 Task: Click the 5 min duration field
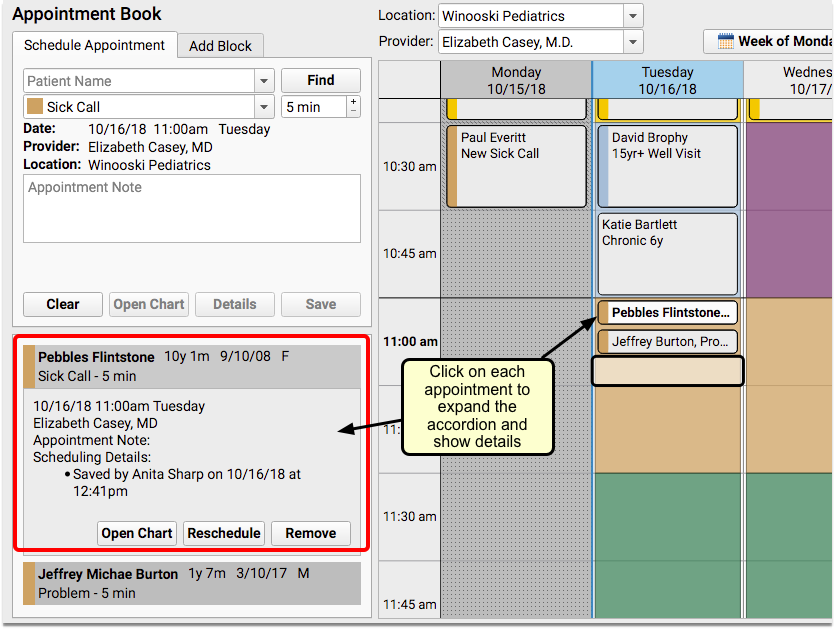coord(314,107)
